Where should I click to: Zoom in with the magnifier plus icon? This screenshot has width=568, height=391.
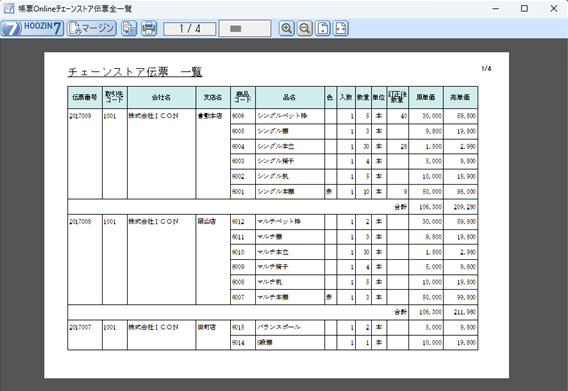(x=287, y=28)
